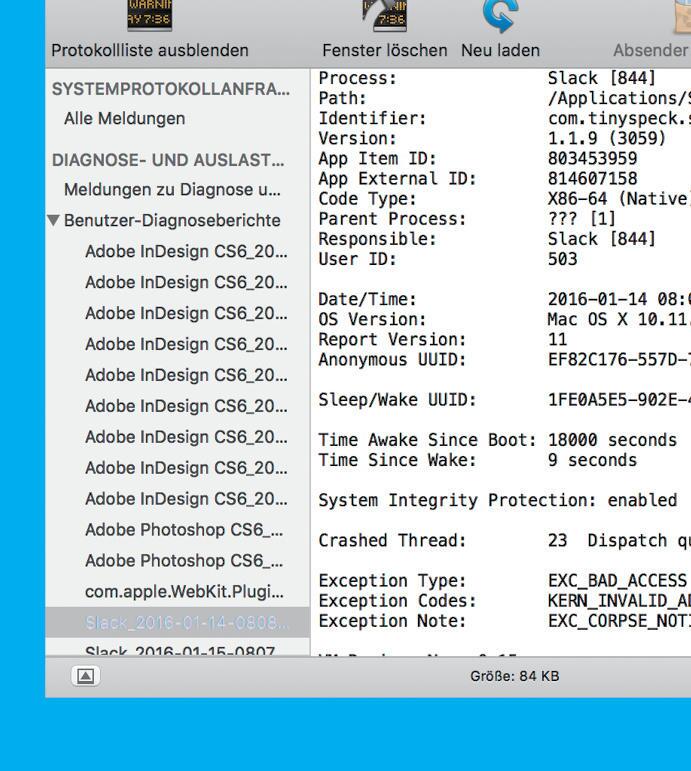Select Alle Meldungen in the sidebar

click(x=124, y=119)
